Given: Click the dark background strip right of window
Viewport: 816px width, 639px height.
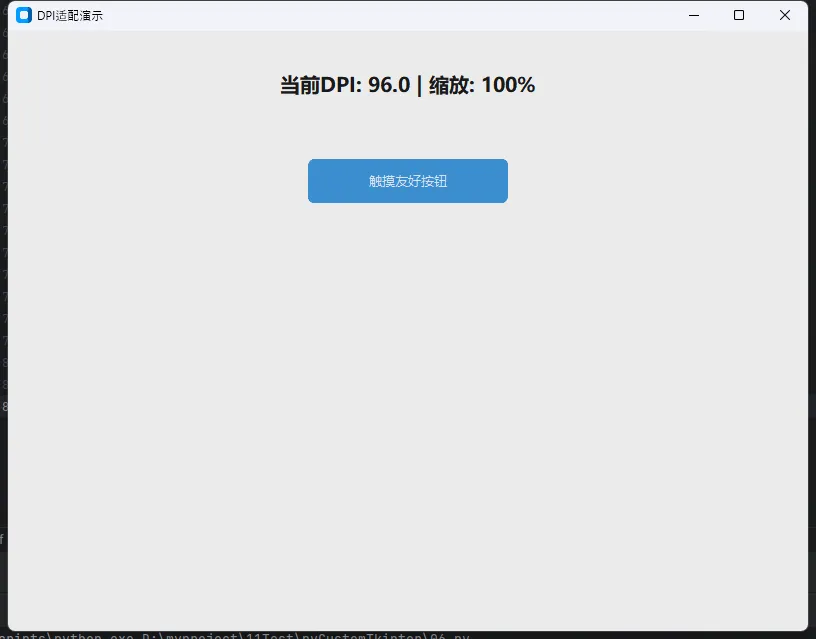Looking at the screenshot, I should [x=812, y=300].
